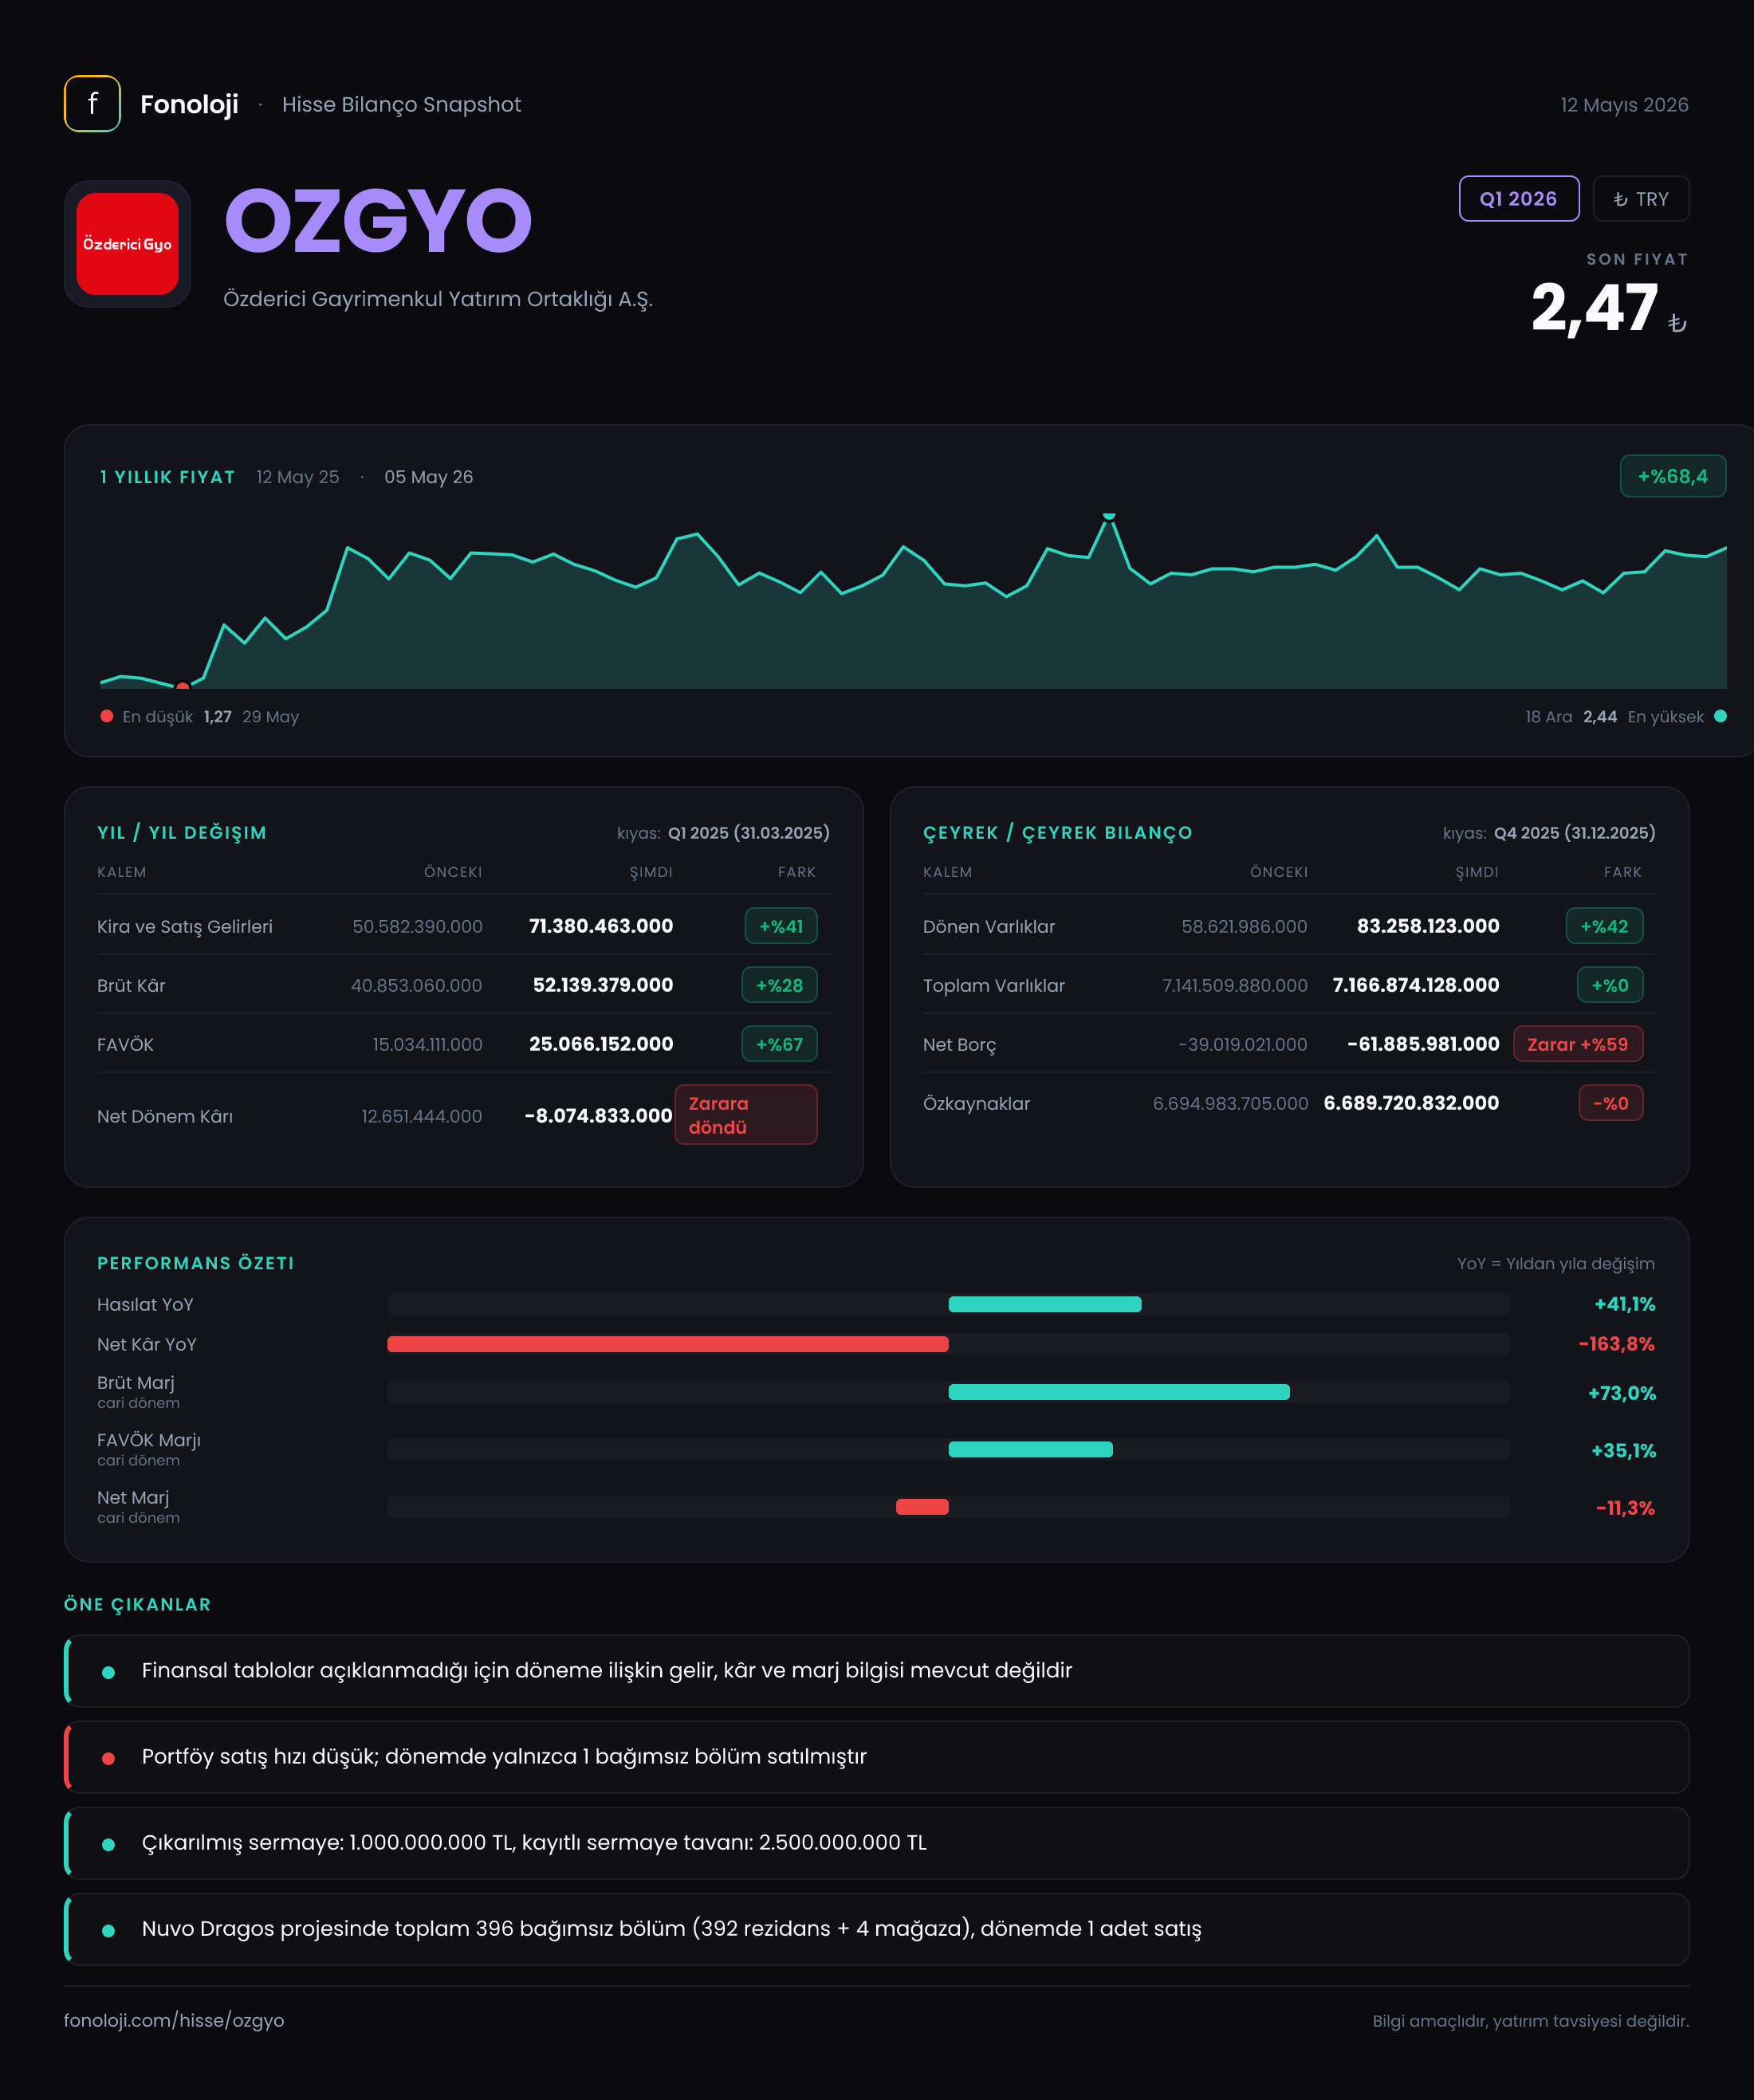
Task: Click the value 52.139.379.000
Action: click(x=602, y=985)
